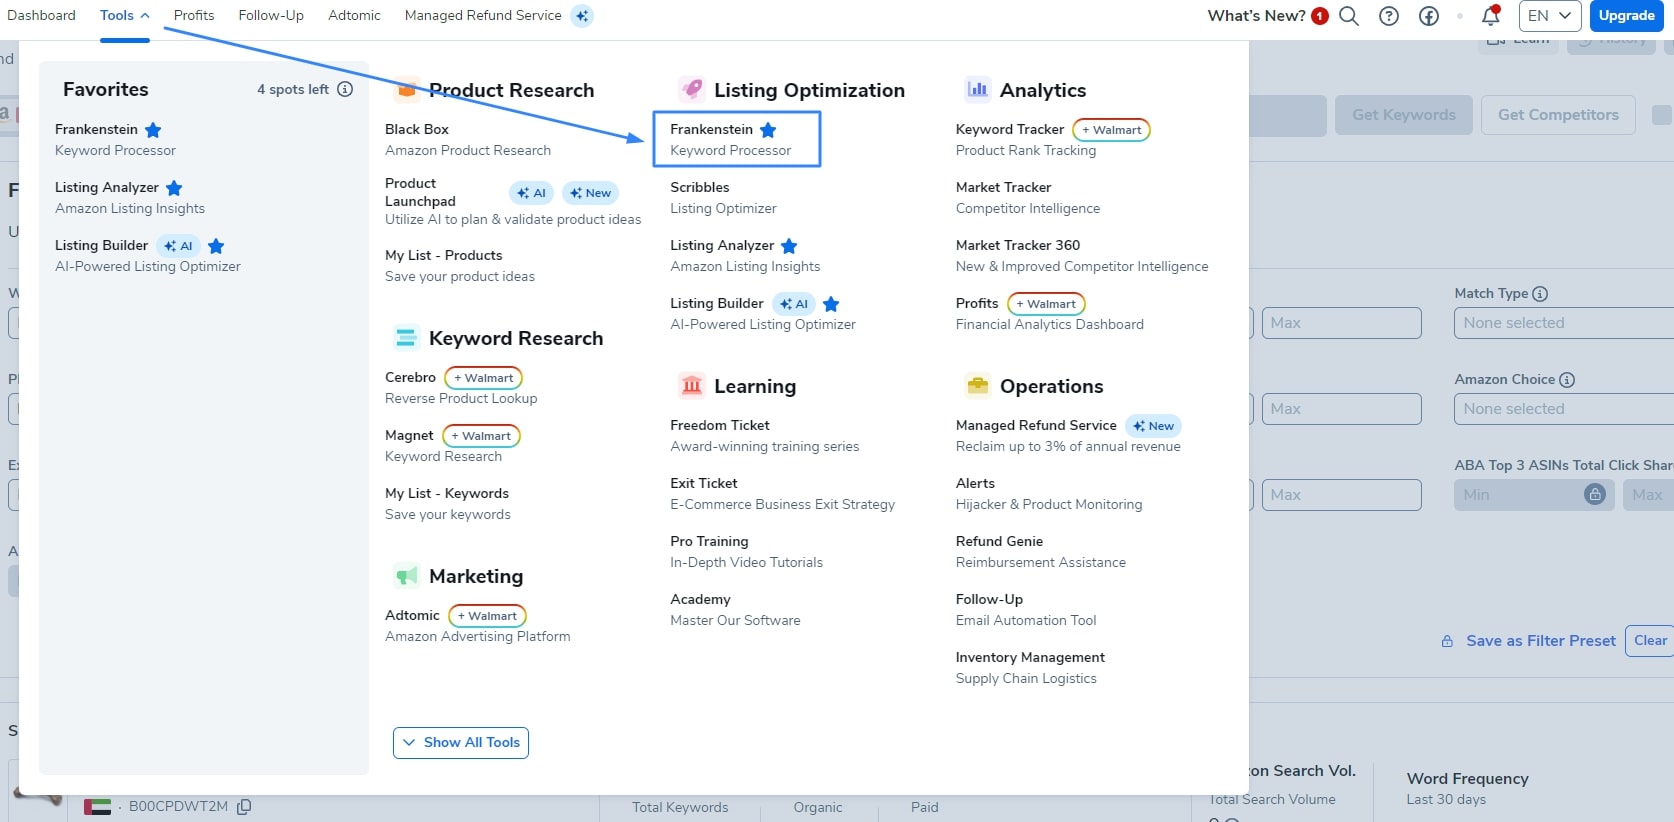
Task: Open the search magnifier icon
Action: pyautogui.click(x=1348, y=16)
